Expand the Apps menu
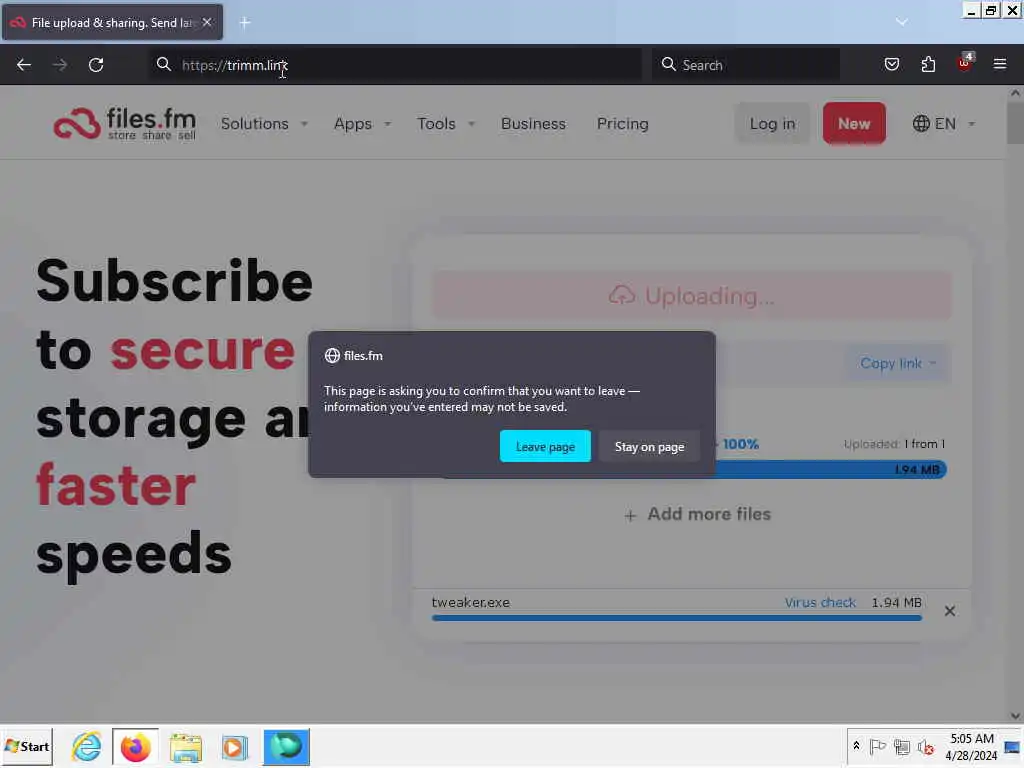The height and width of the screenshot is (768, 1024). pyautogui.click(x=362, y=123)
